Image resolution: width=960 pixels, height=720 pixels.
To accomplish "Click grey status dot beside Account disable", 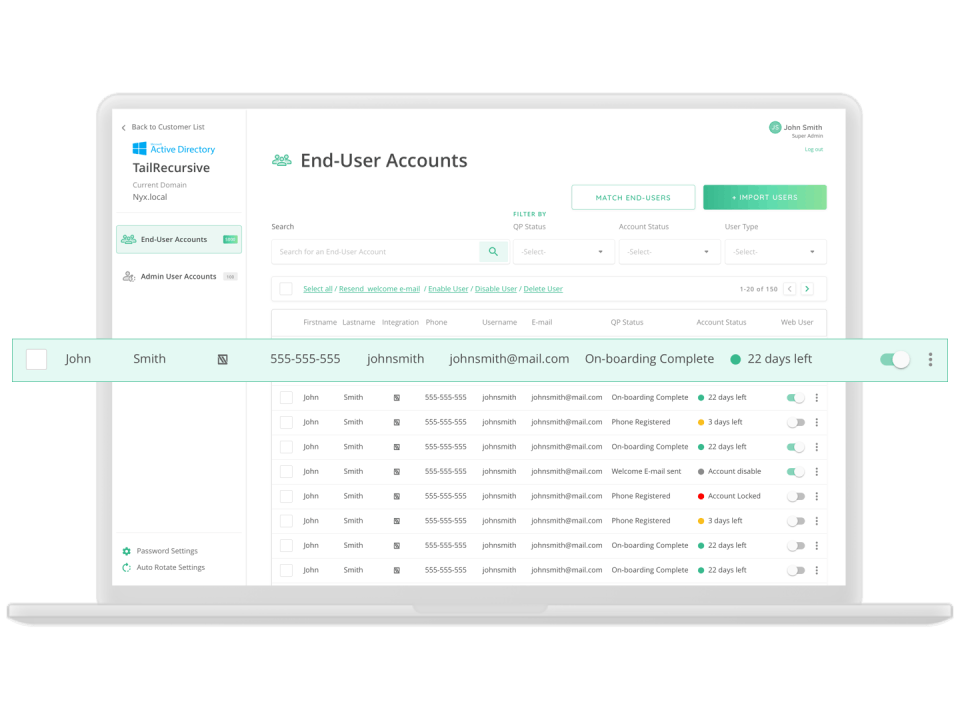I will click(x=701, y=471).
